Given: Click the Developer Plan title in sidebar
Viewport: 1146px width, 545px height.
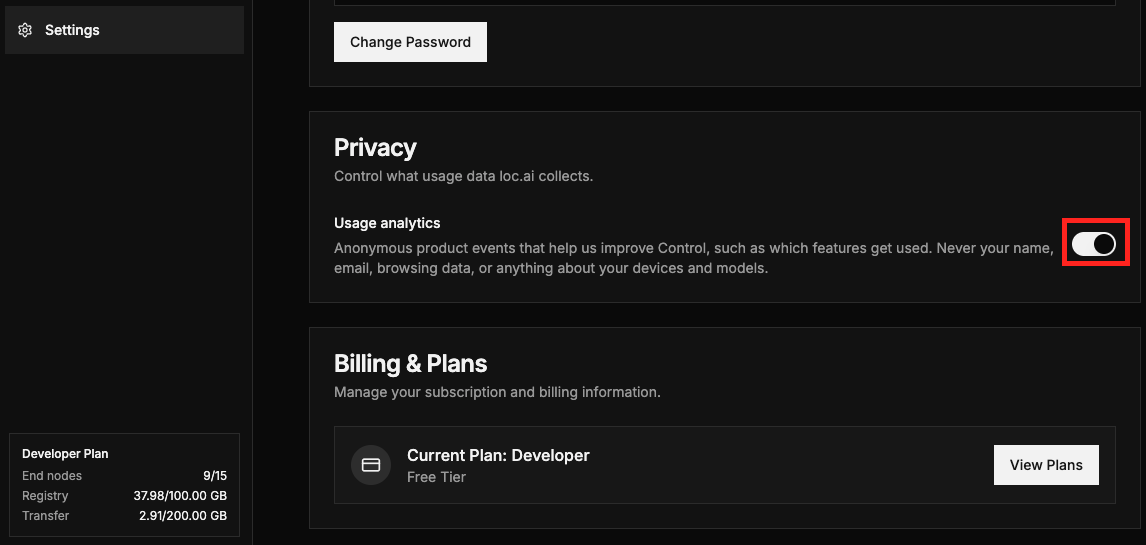Looking at the screenshot, I should 65,454.
